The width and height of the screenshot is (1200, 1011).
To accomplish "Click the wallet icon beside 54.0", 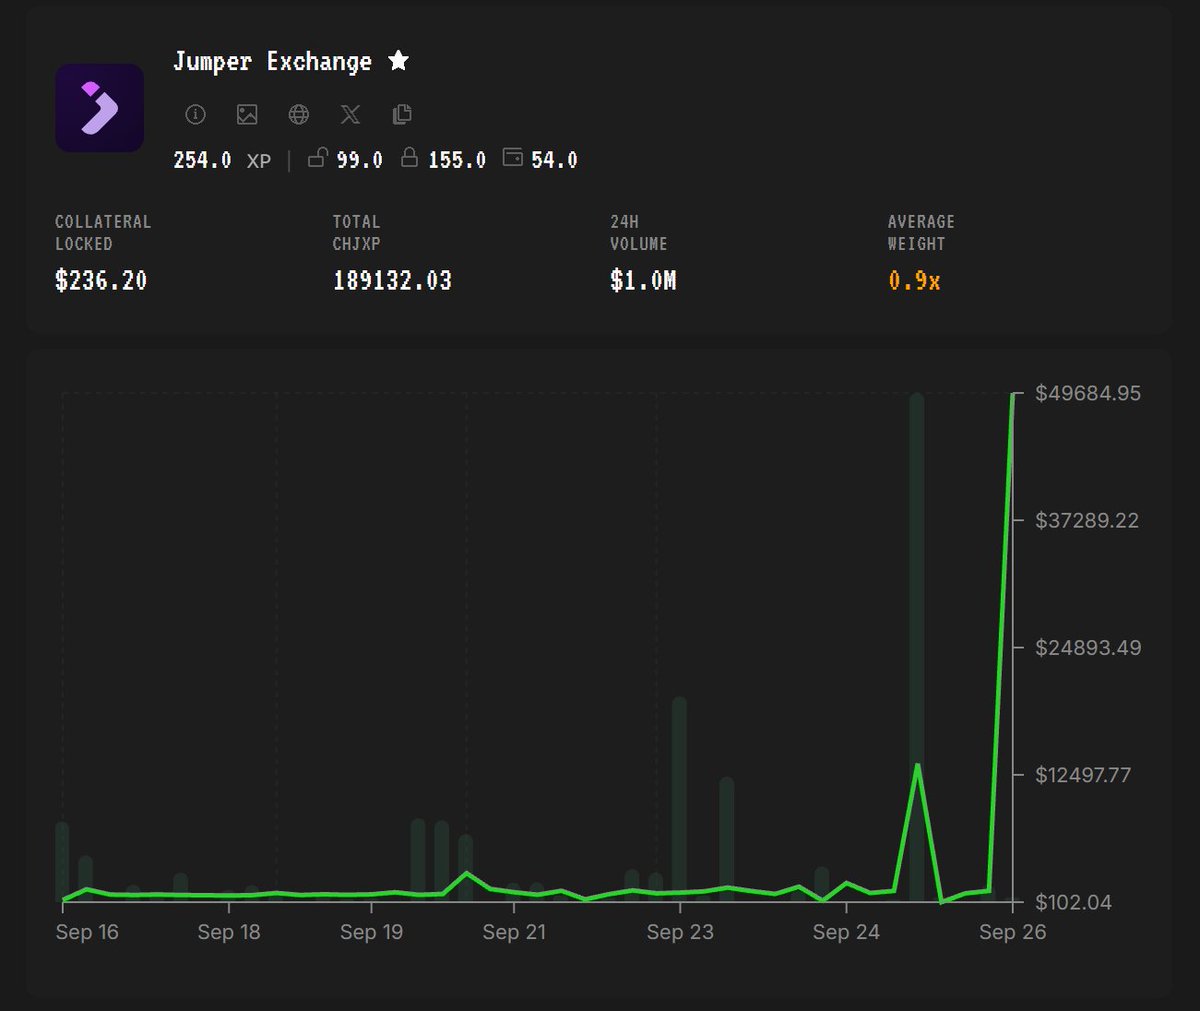I will 513,157.
